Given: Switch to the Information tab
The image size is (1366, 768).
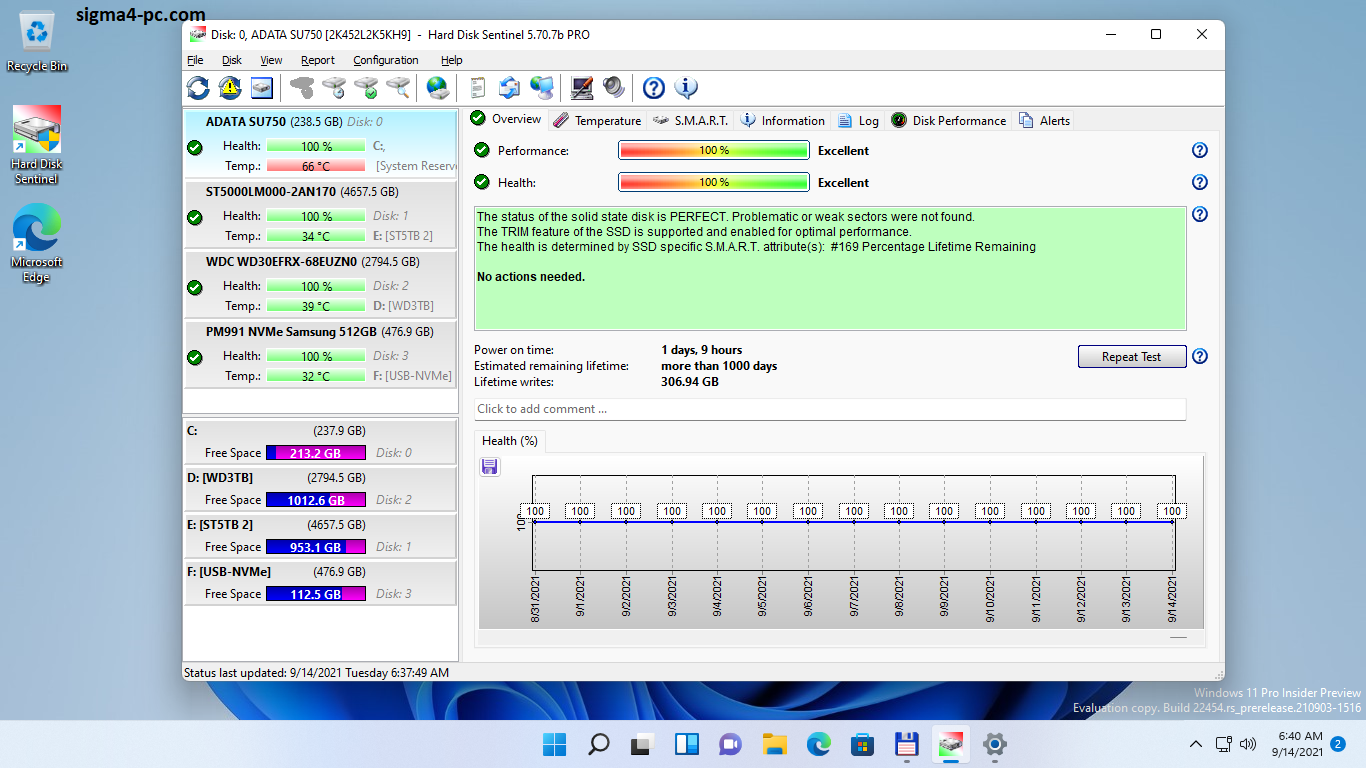Looking at the screenshot, I should (783, 120).
